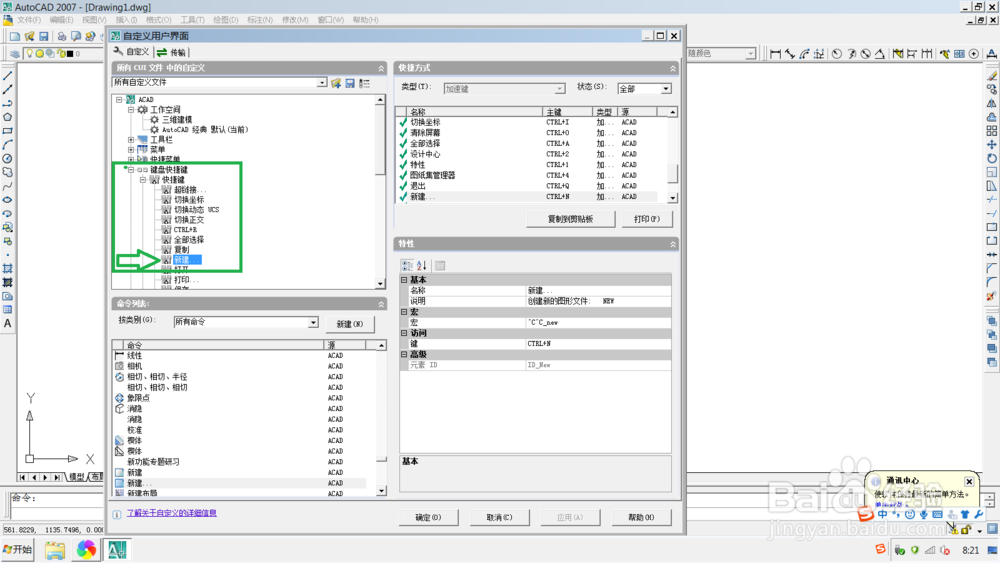Click the 取消(C) button
This screenshot has height=563, width=1000.
click(x=499, y=517)
